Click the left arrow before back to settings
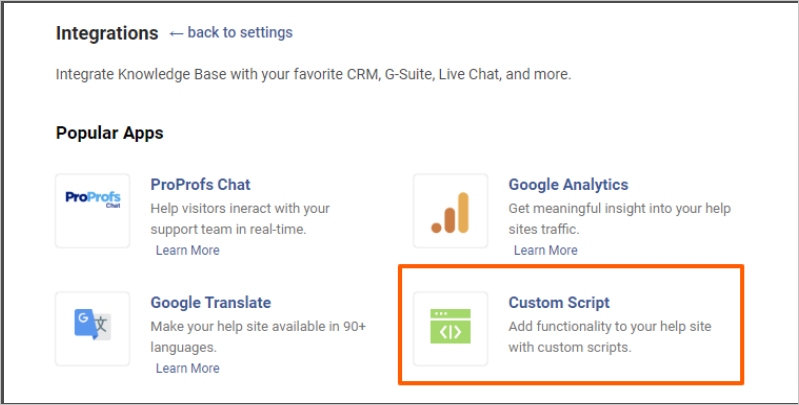Image resolution: width=799 pixels, height=405 pixels. (176, 33)
